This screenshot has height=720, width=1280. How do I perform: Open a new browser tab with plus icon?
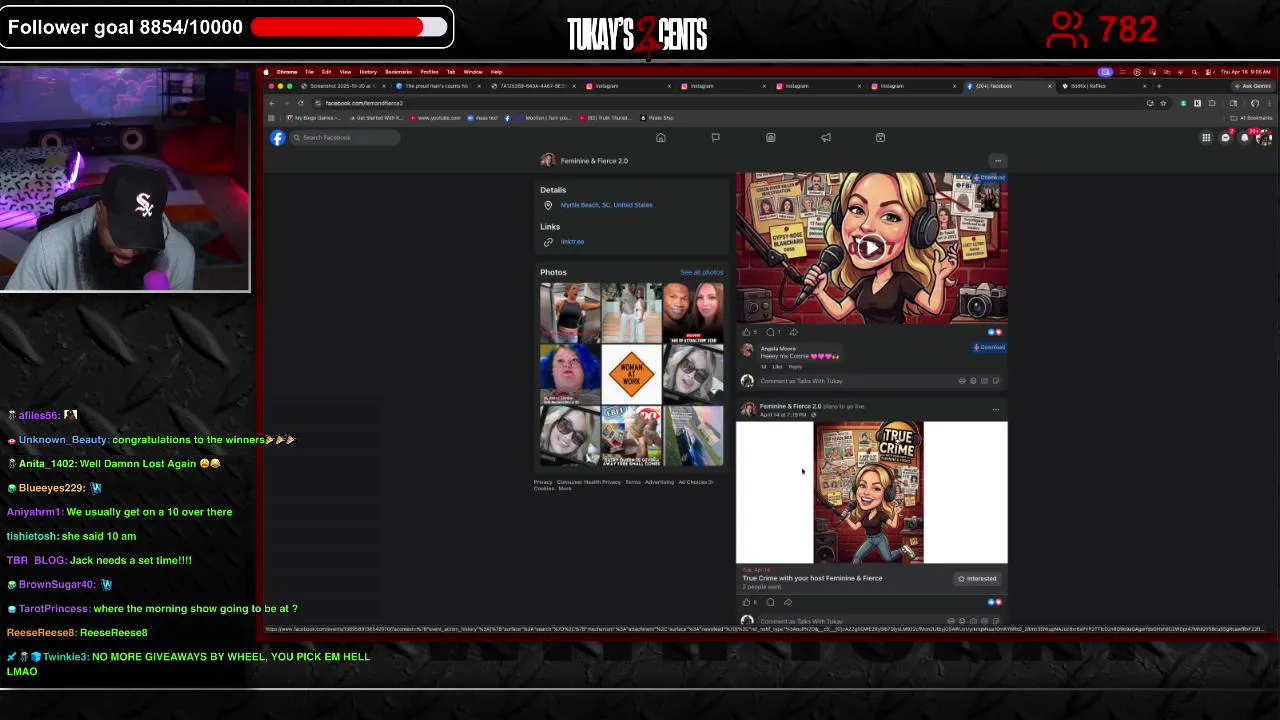[x=1159, y=86]
